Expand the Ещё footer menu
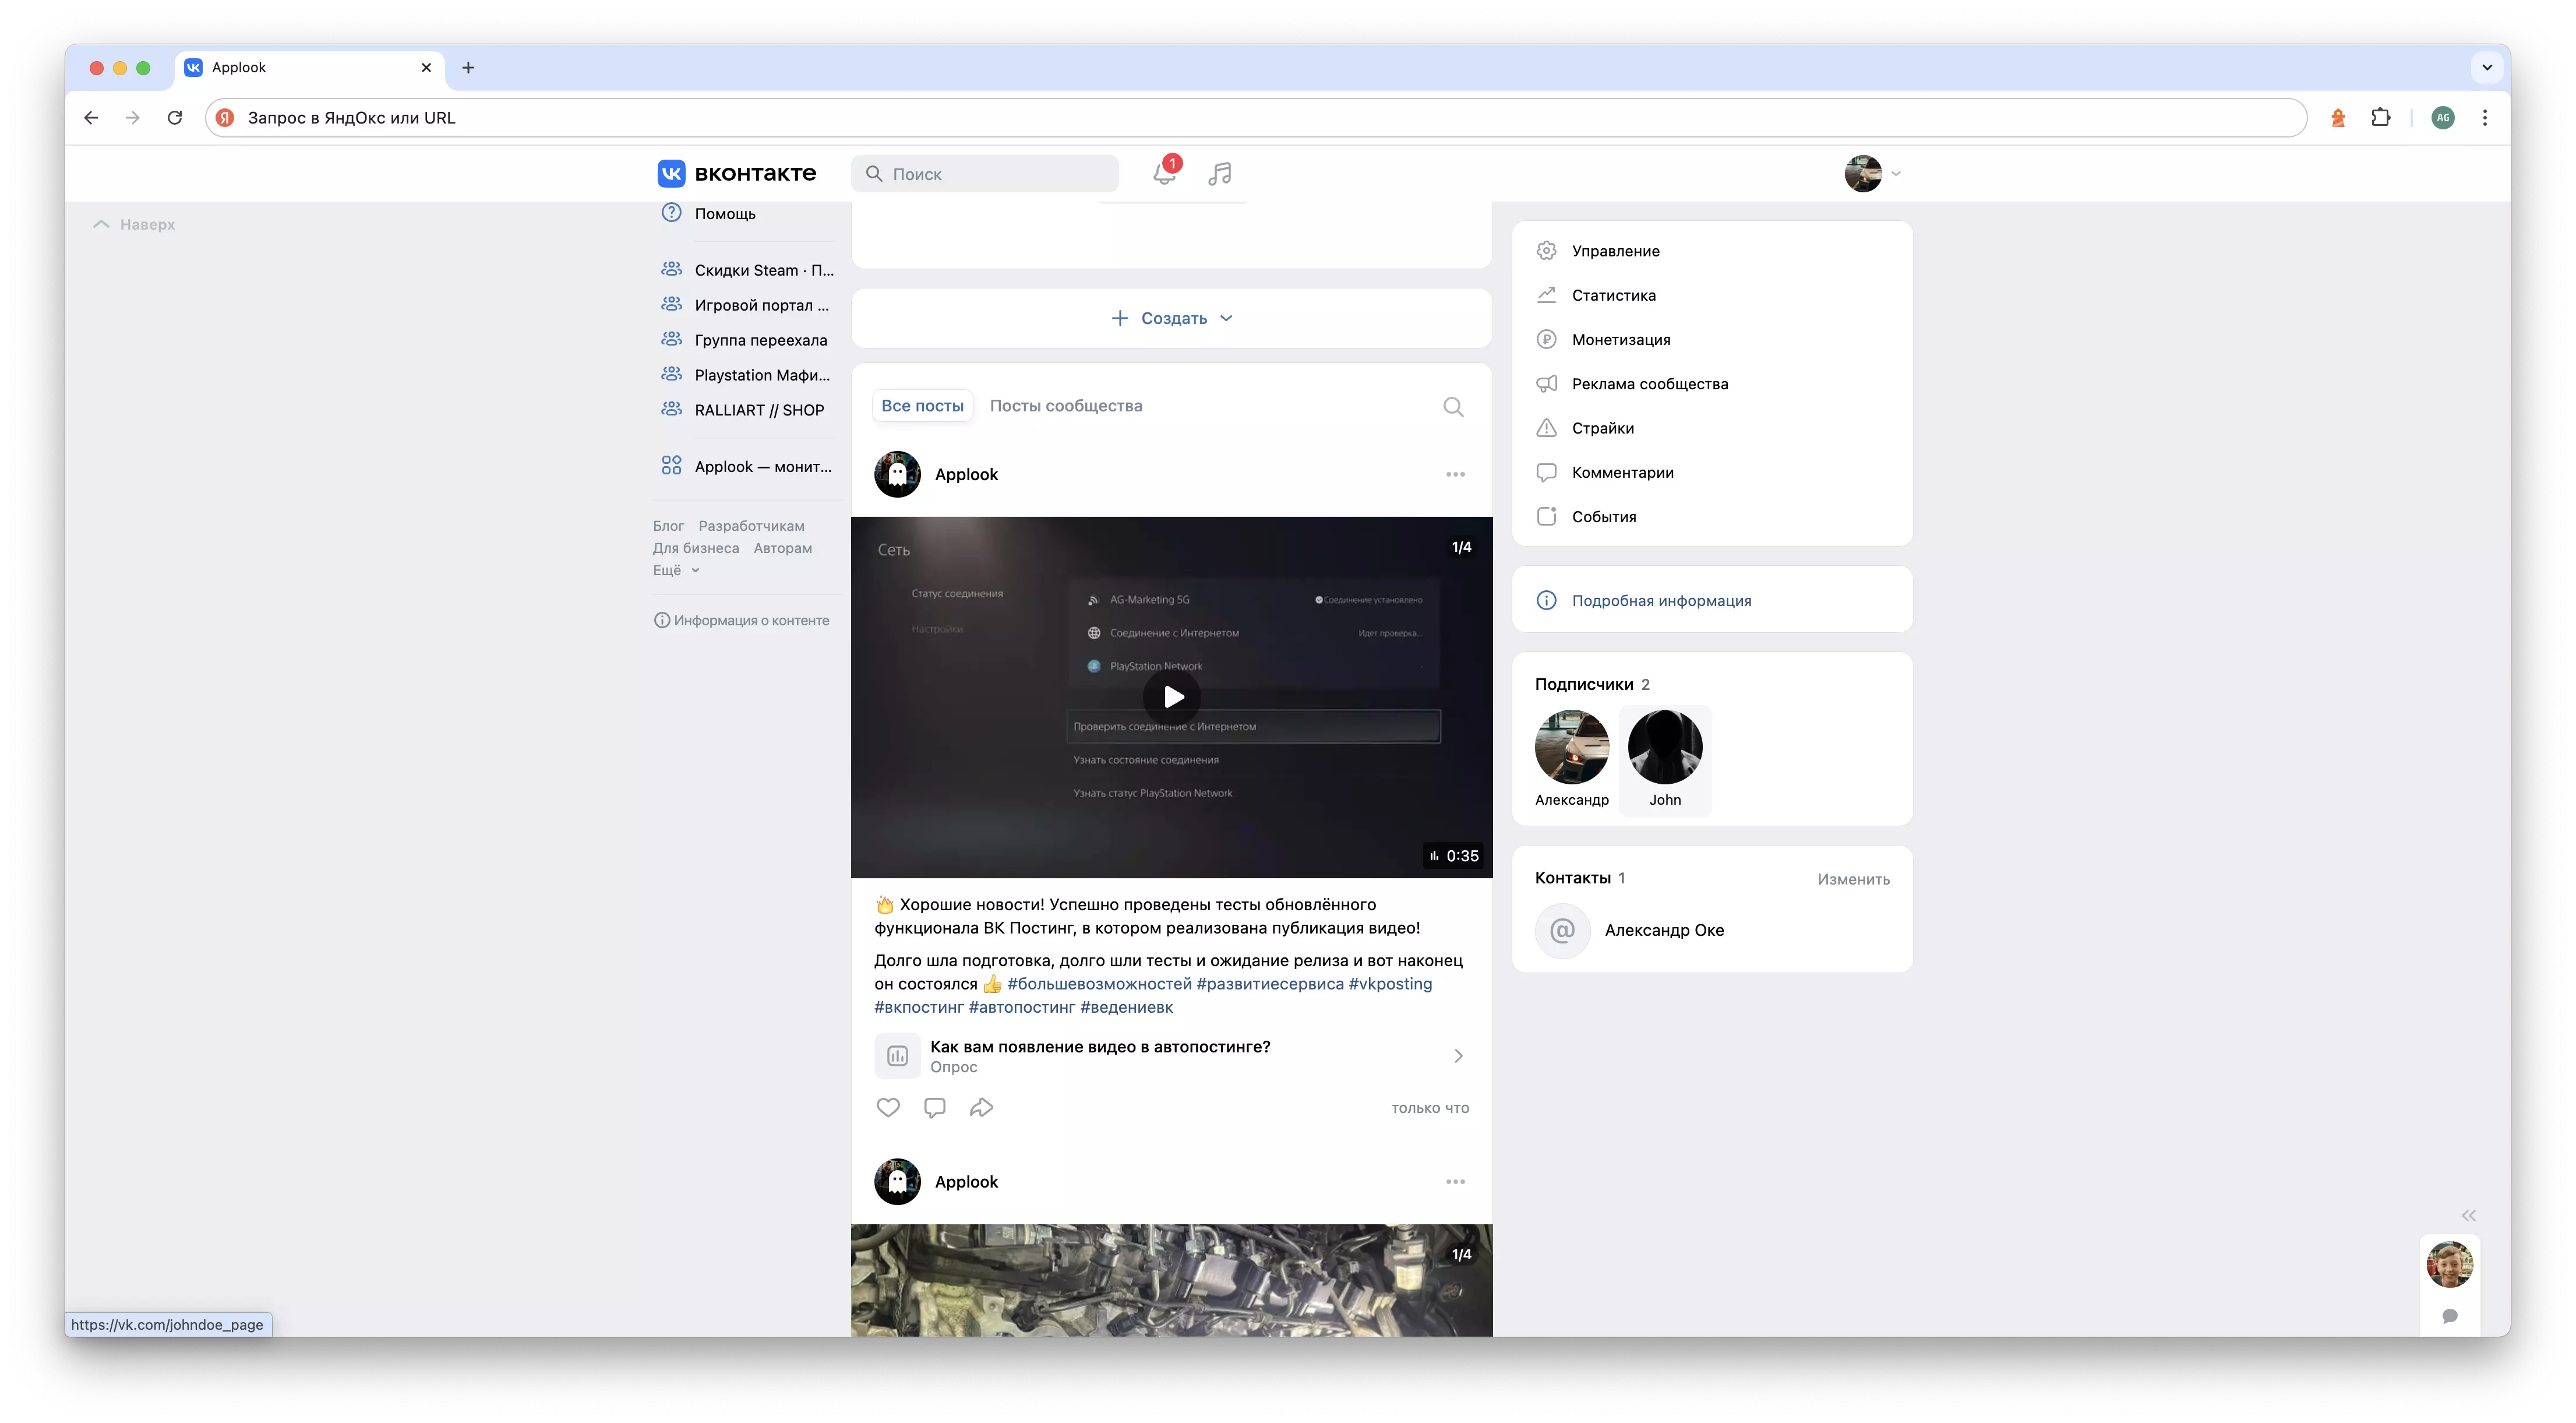This screenshot has height=1423, width=2576. click(676, 570)
